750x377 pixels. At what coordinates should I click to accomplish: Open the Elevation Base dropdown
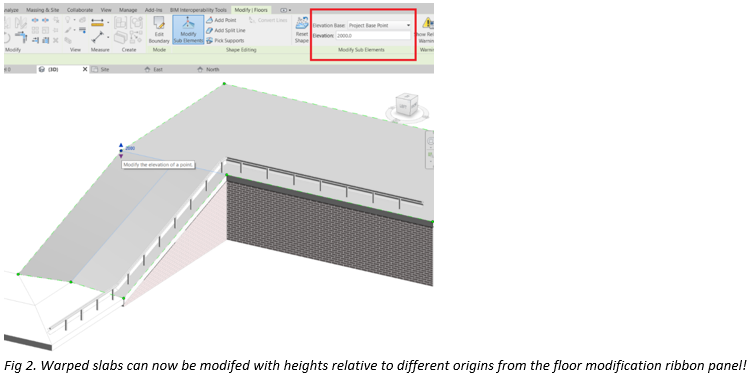pyautogui.click(x=379, y=25)
